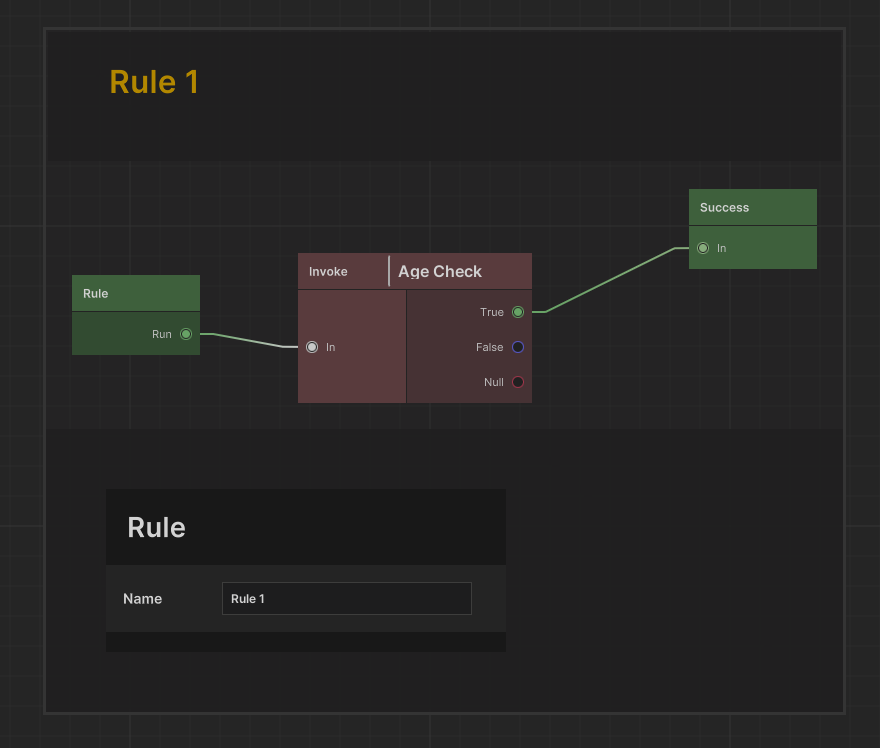Select the True output port
The image size is (880, 748).
518,312
